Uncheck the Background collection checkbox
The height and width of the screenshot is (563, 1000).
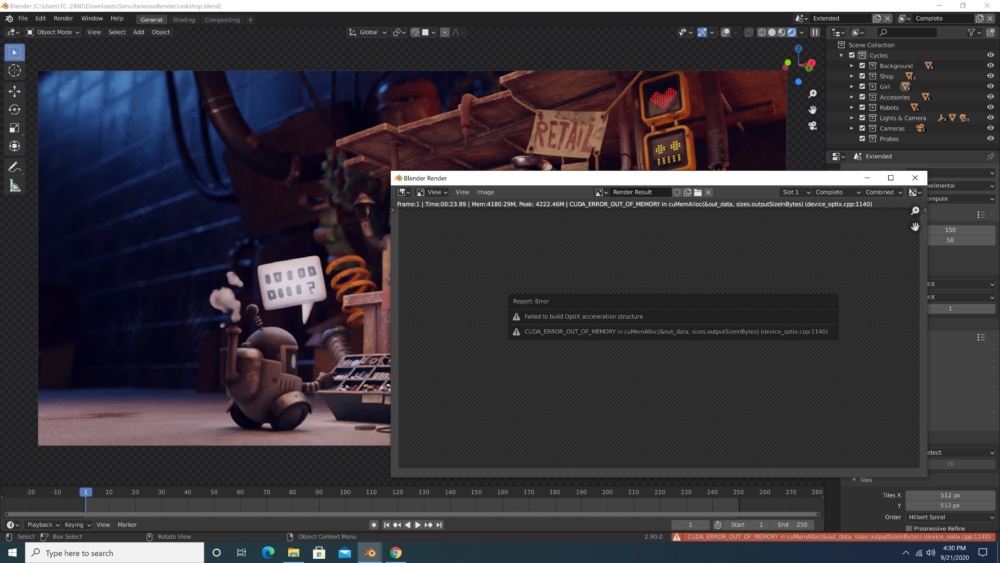pos(862,66)
